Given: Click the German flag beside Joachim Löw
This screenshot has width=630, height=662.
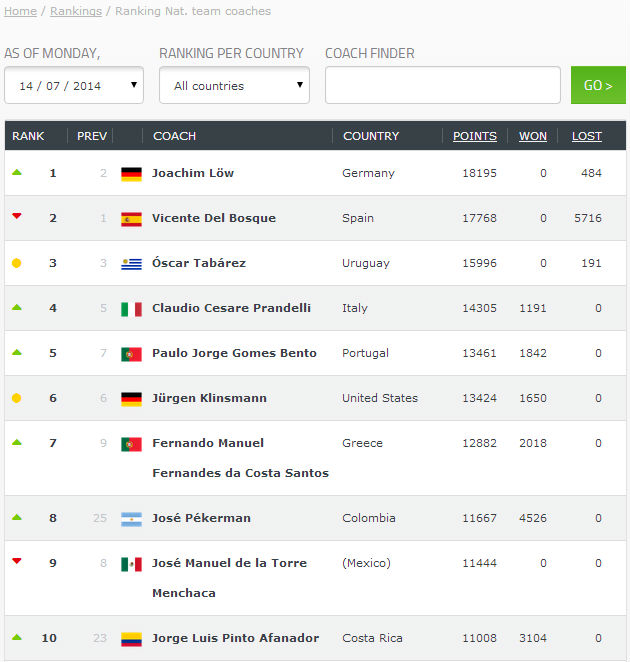Looking at the screenshot, I should pos(131,174).
